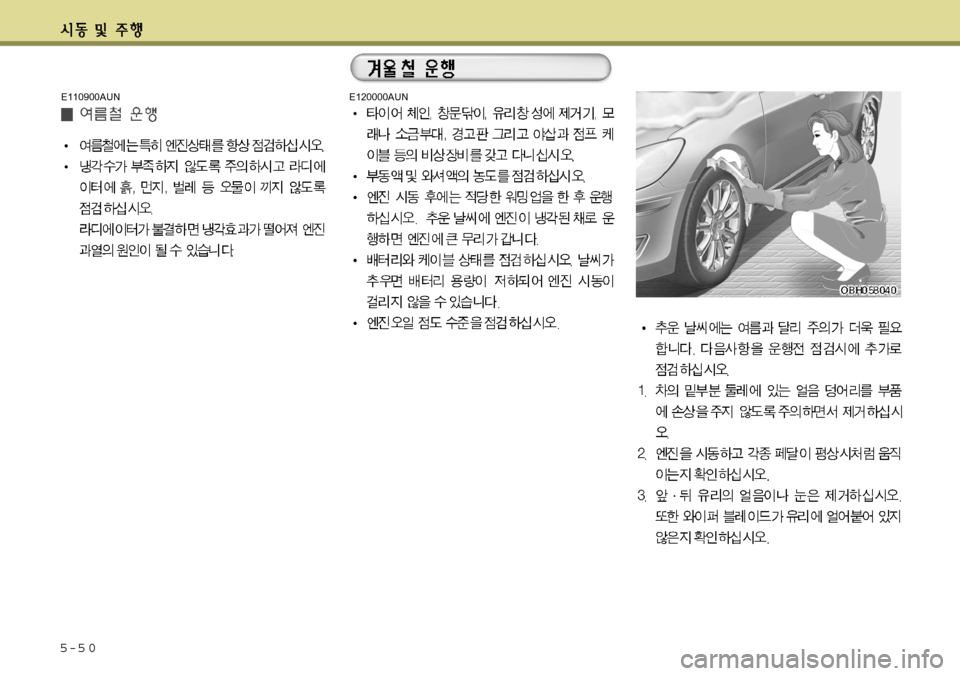Select the line '이는지 확인하십시오'
The height and width of the screenshot is (676, 960).
[712, 475]
